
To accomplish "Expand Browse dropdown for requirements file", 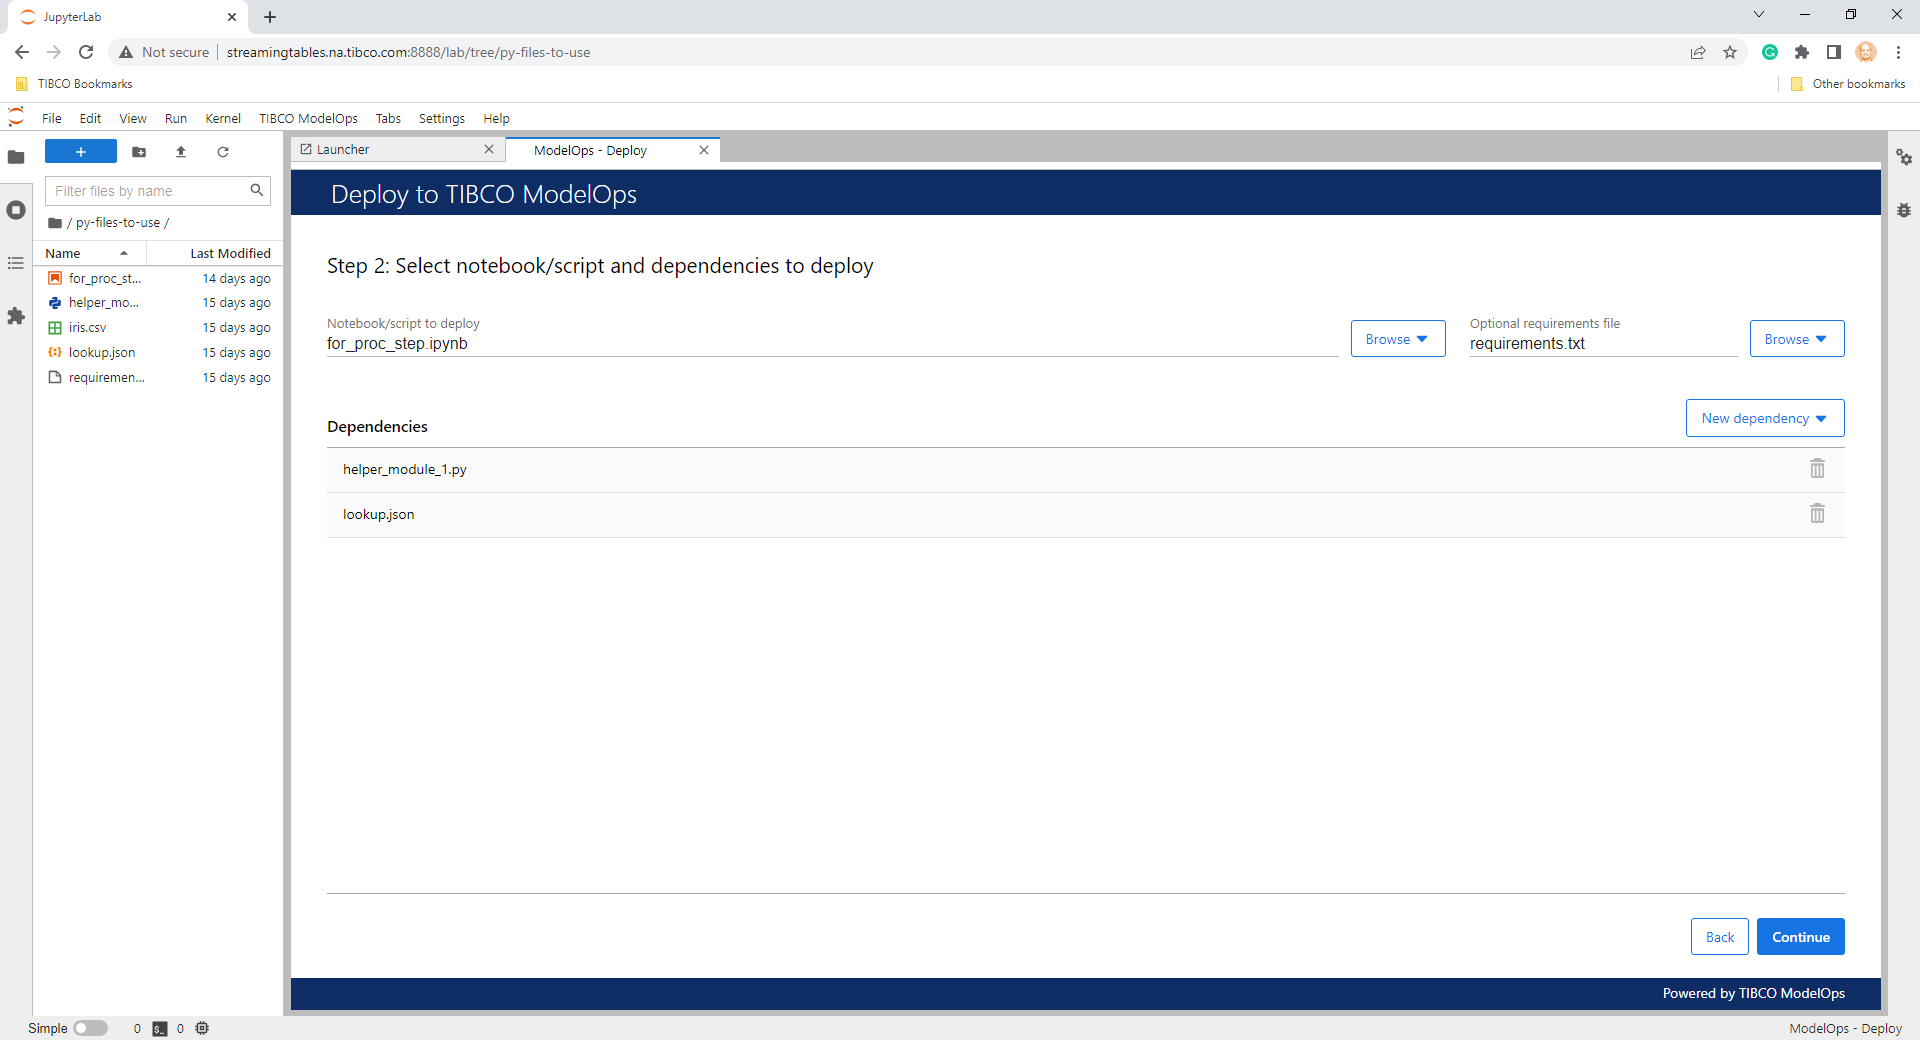I will pyautogui.click(x=1797, y=339).
